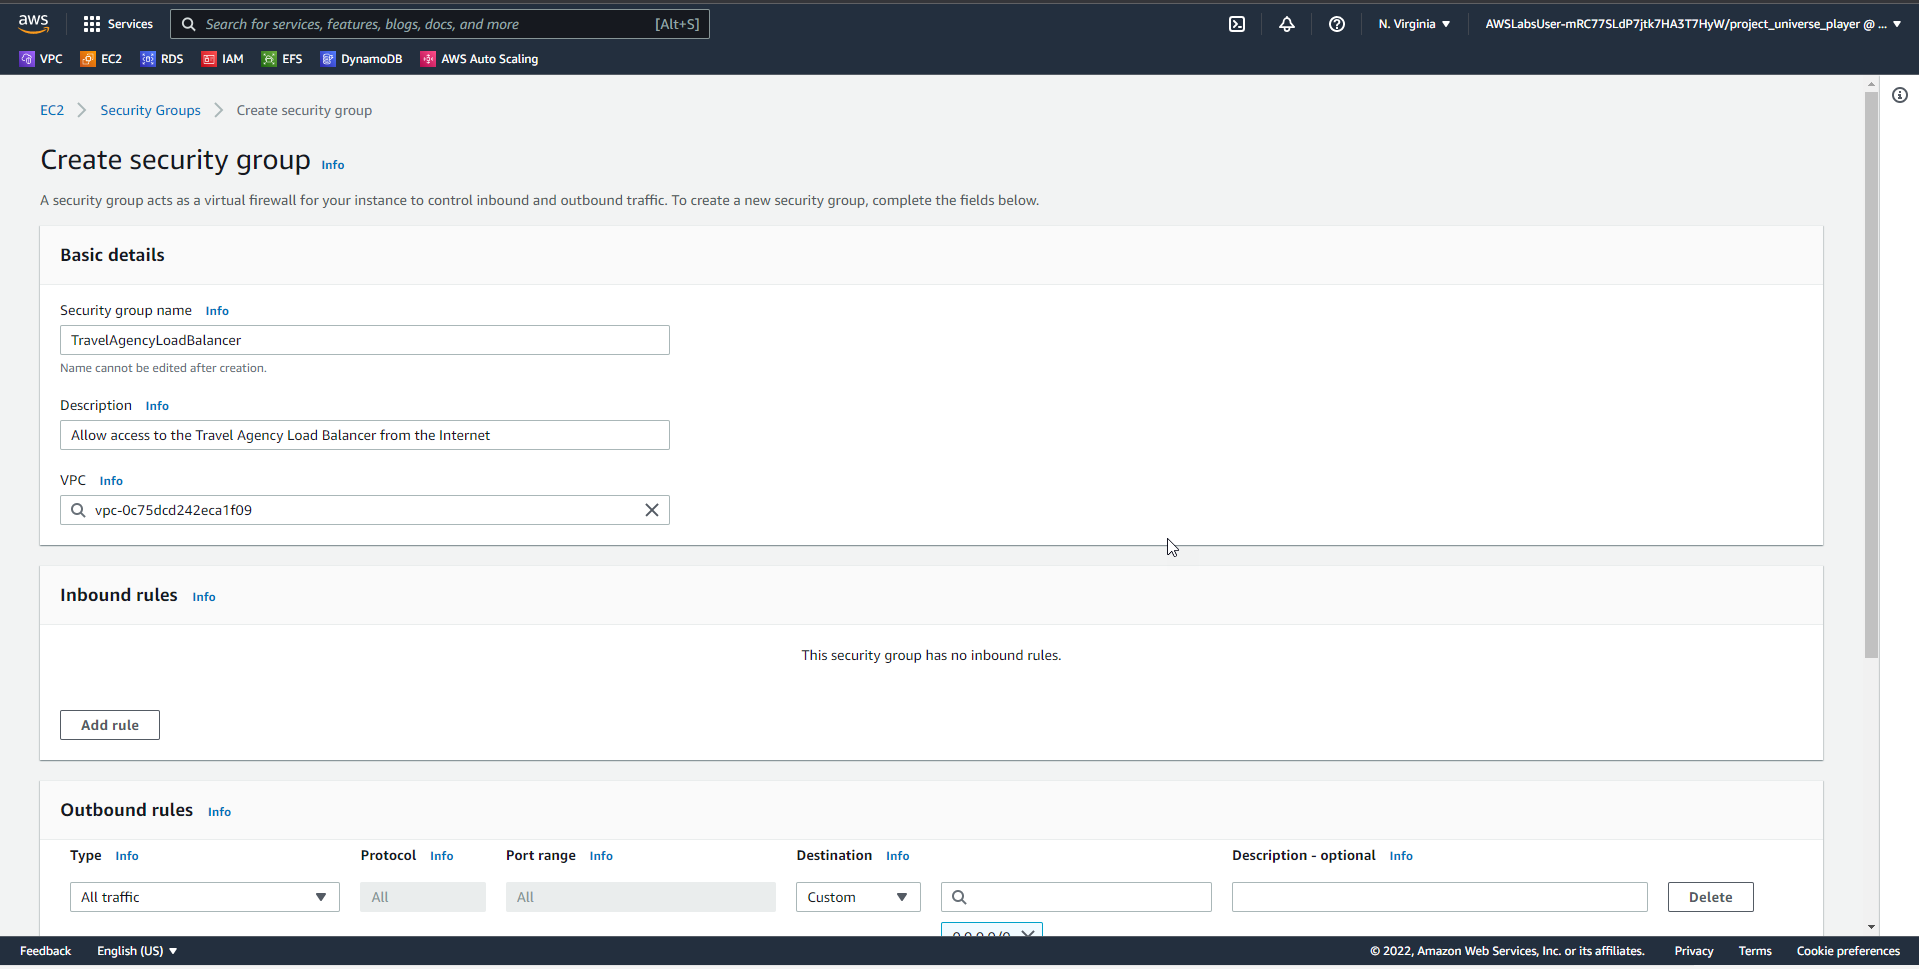Image resolution: width=1919 pixels, height=969 pixels.
Task: Click the outbound Destination search field
Action: [x=1076, y=897]
